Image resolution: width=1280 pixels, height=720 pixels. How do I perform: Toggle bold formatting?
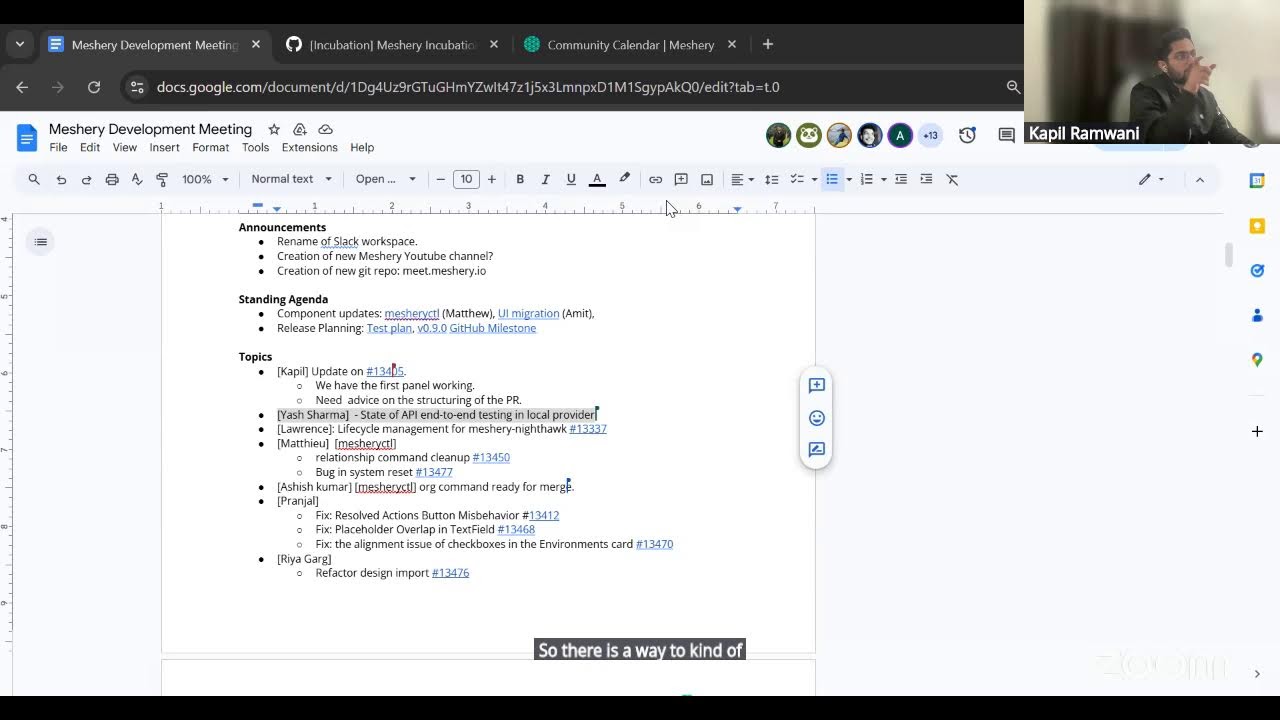(x=520, y=179)
